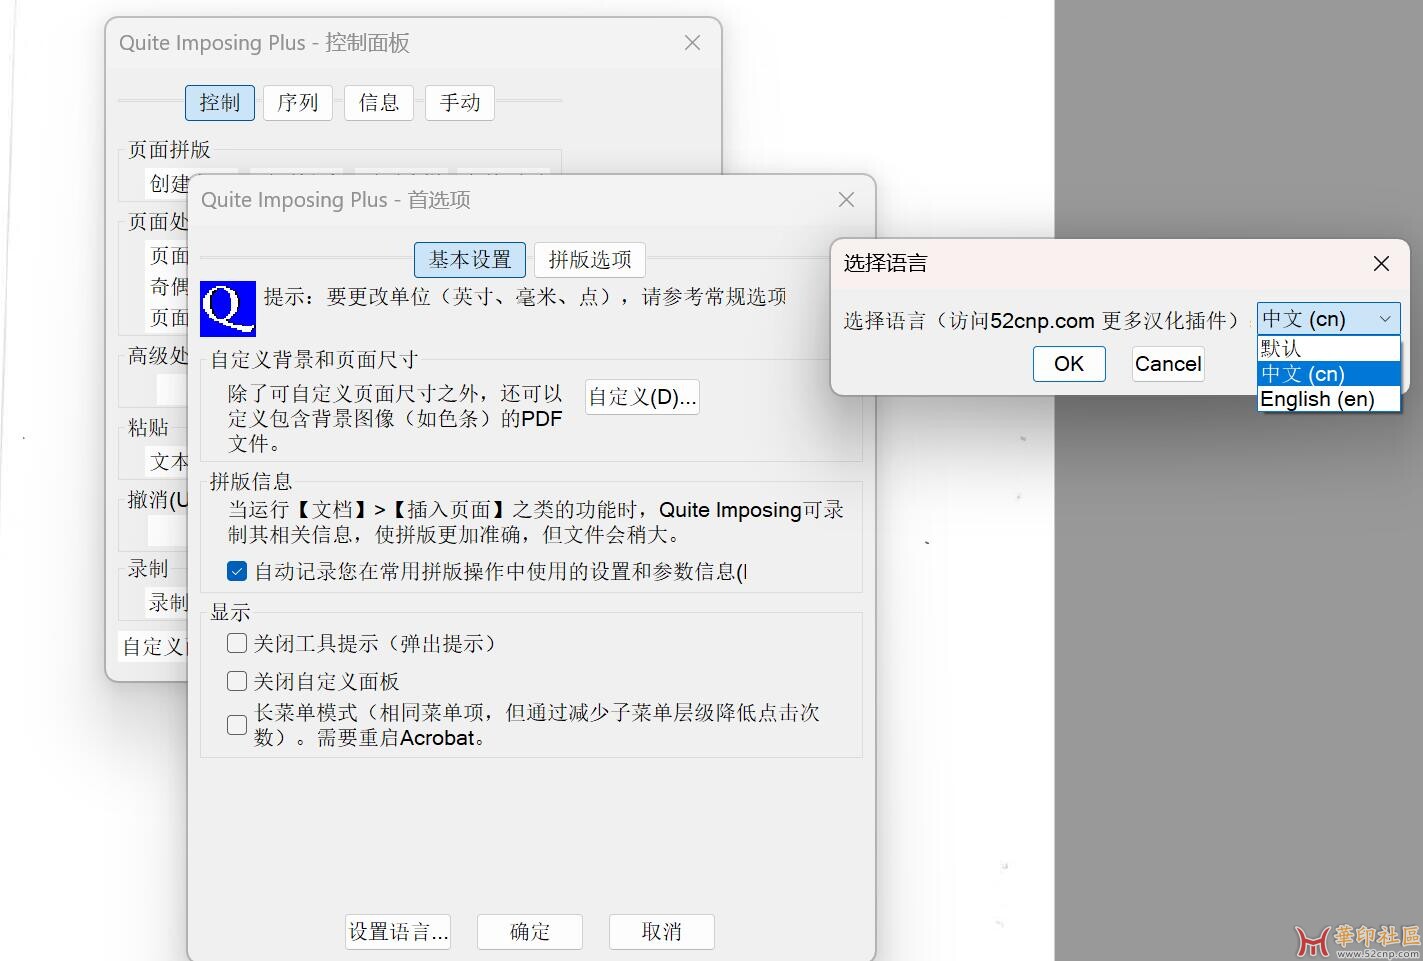Click the blue Quite Imposing Q logo icon
Viewport: 1423px width, 961px height.
tap(228, 308)
